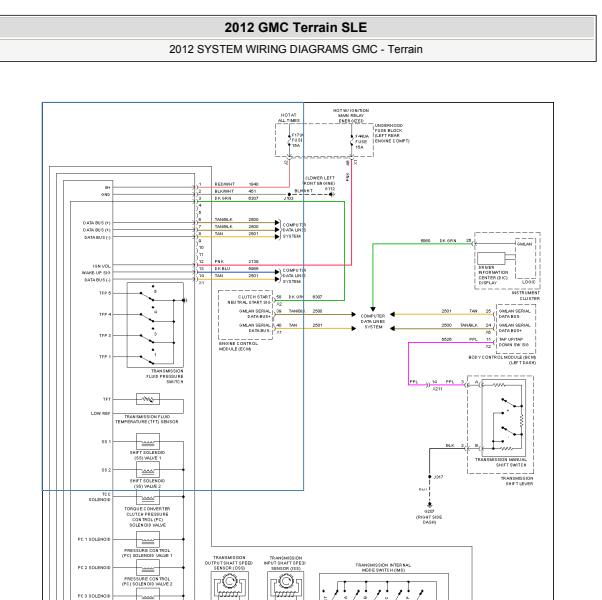The image size is (602, 600).
Task: Click the 'J317' splice label
Action: [x=438, y=477]
